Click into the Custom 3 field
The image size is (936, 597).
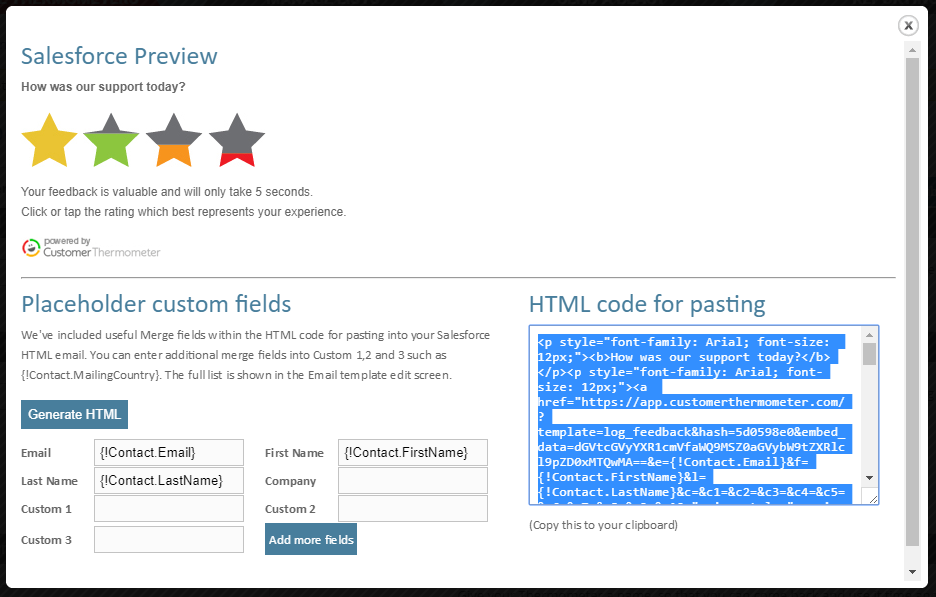click(x=169, y=540)
